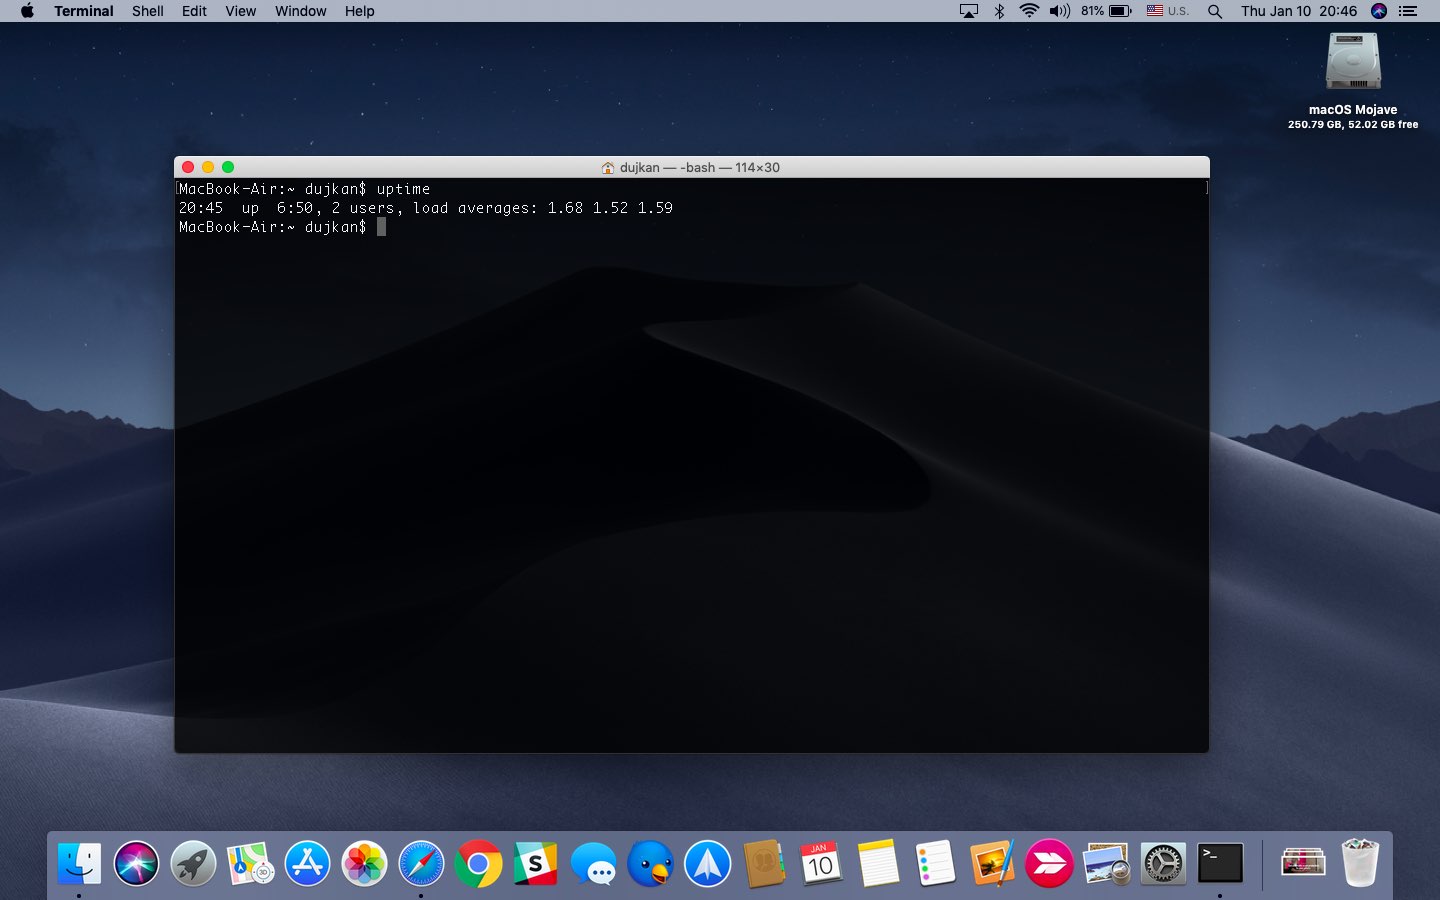Open the Trash in the Dock

coord(1360,863)
